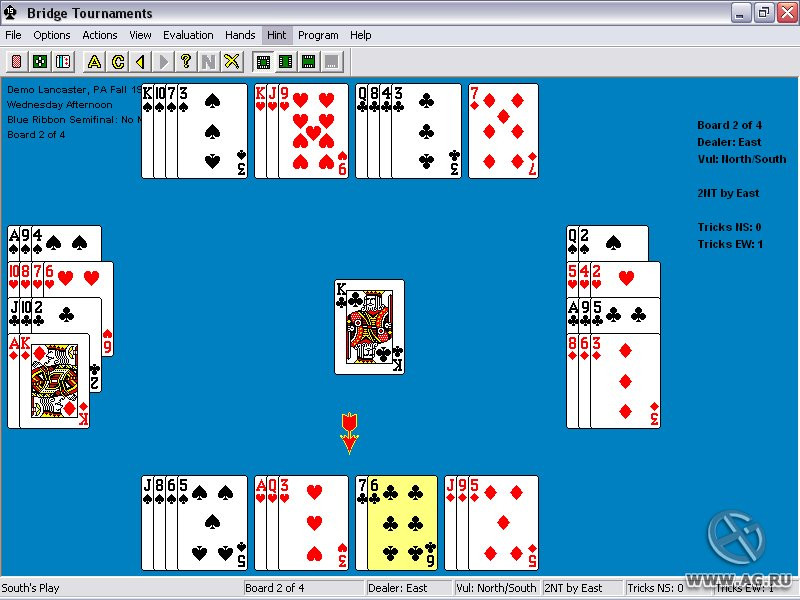800x600 pixels.
Task: Open the Hint menu
Action: pos(277,35)
